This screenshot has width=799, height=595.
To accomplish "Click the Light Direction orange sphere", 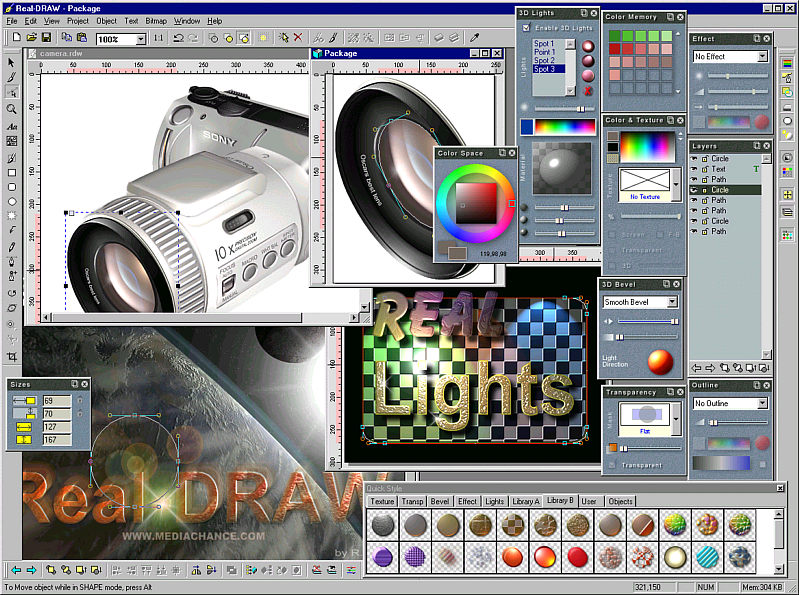I will (660, 362).
